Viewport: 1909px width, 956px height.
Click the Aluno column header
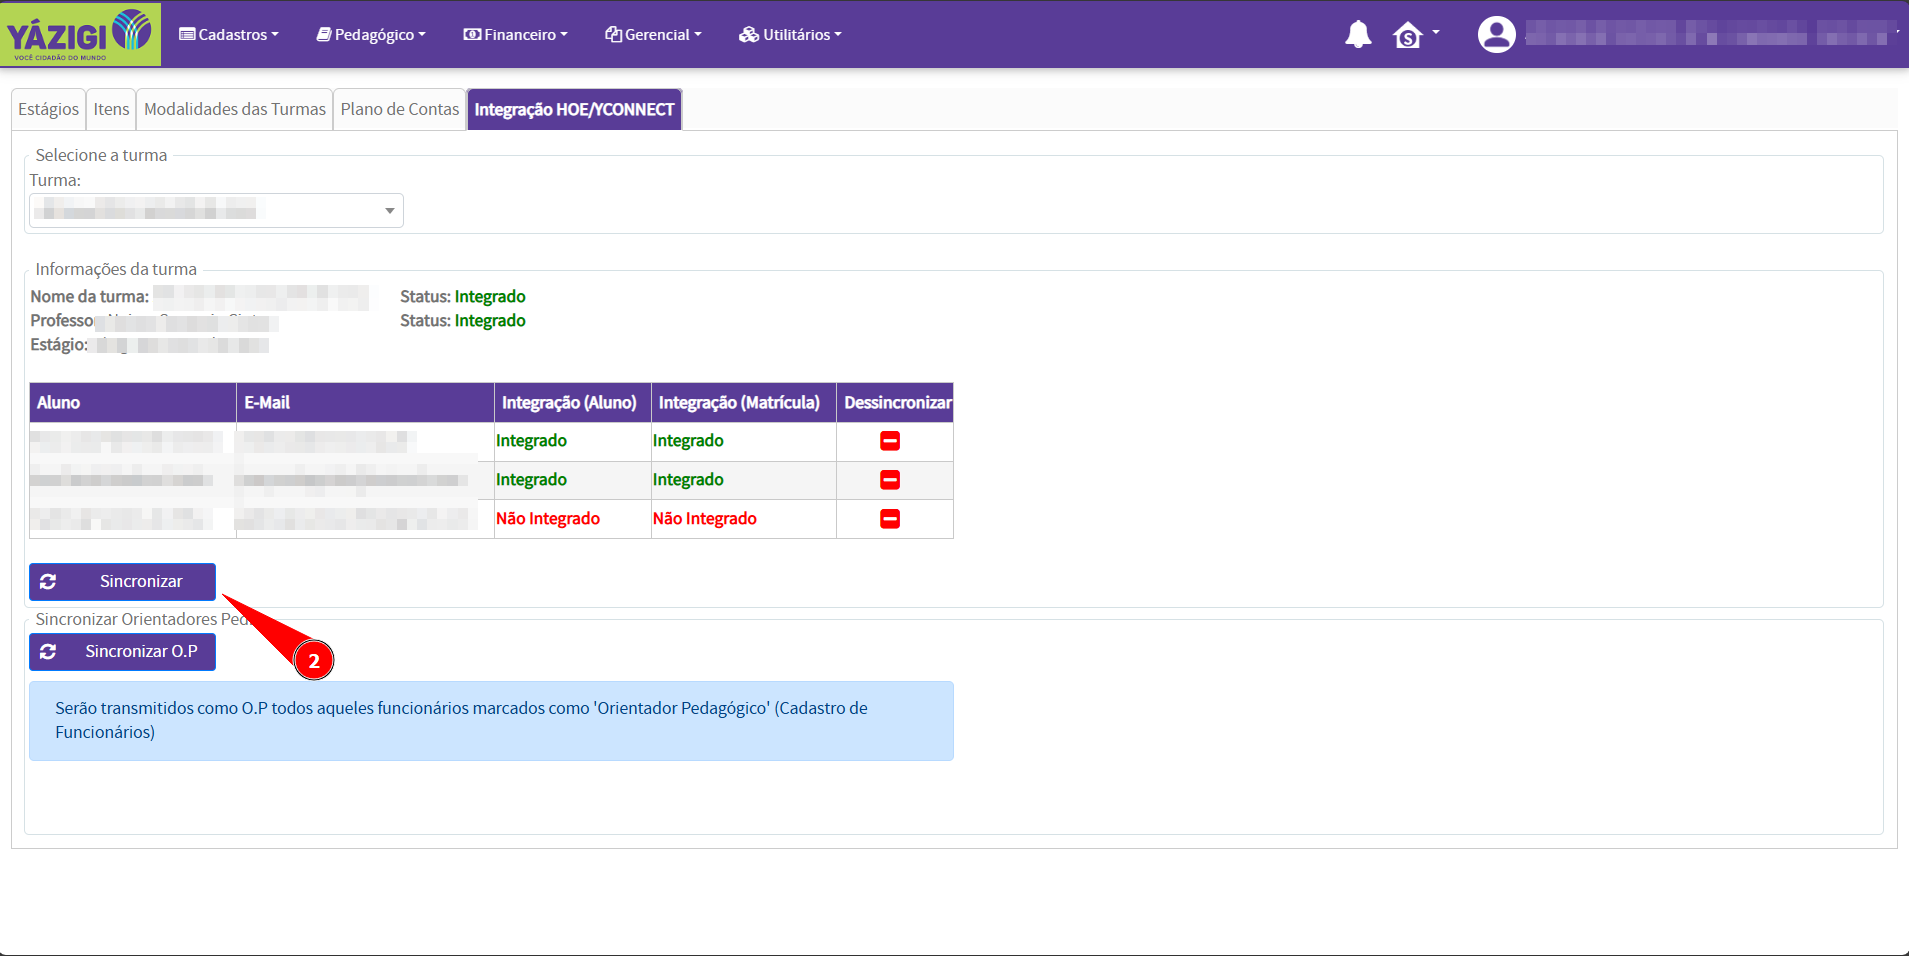pos(132,403)
